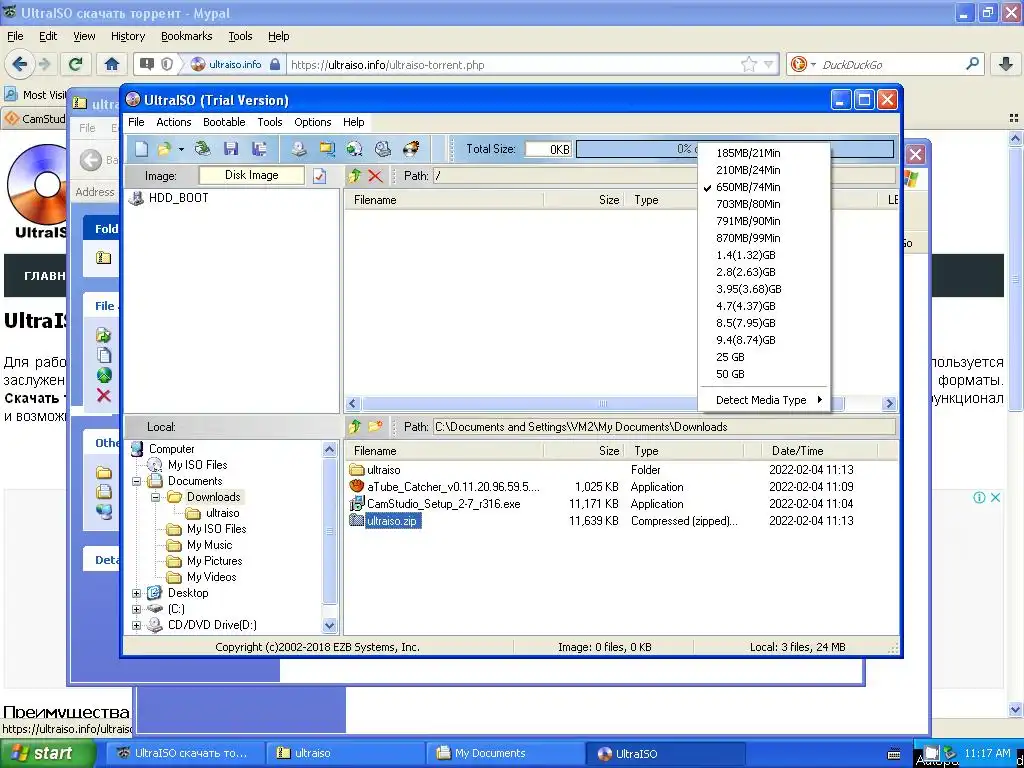
Task: Expand the Detect Media Type submenu
Action: pyautogui.click(x=764, y=400)
